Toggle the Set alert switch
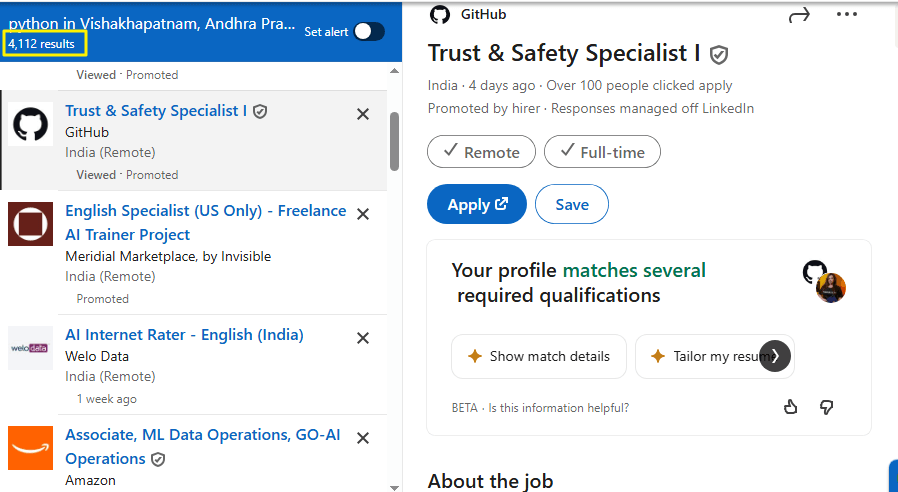Screen dimensions: 898x492 [x=369, y=32]
